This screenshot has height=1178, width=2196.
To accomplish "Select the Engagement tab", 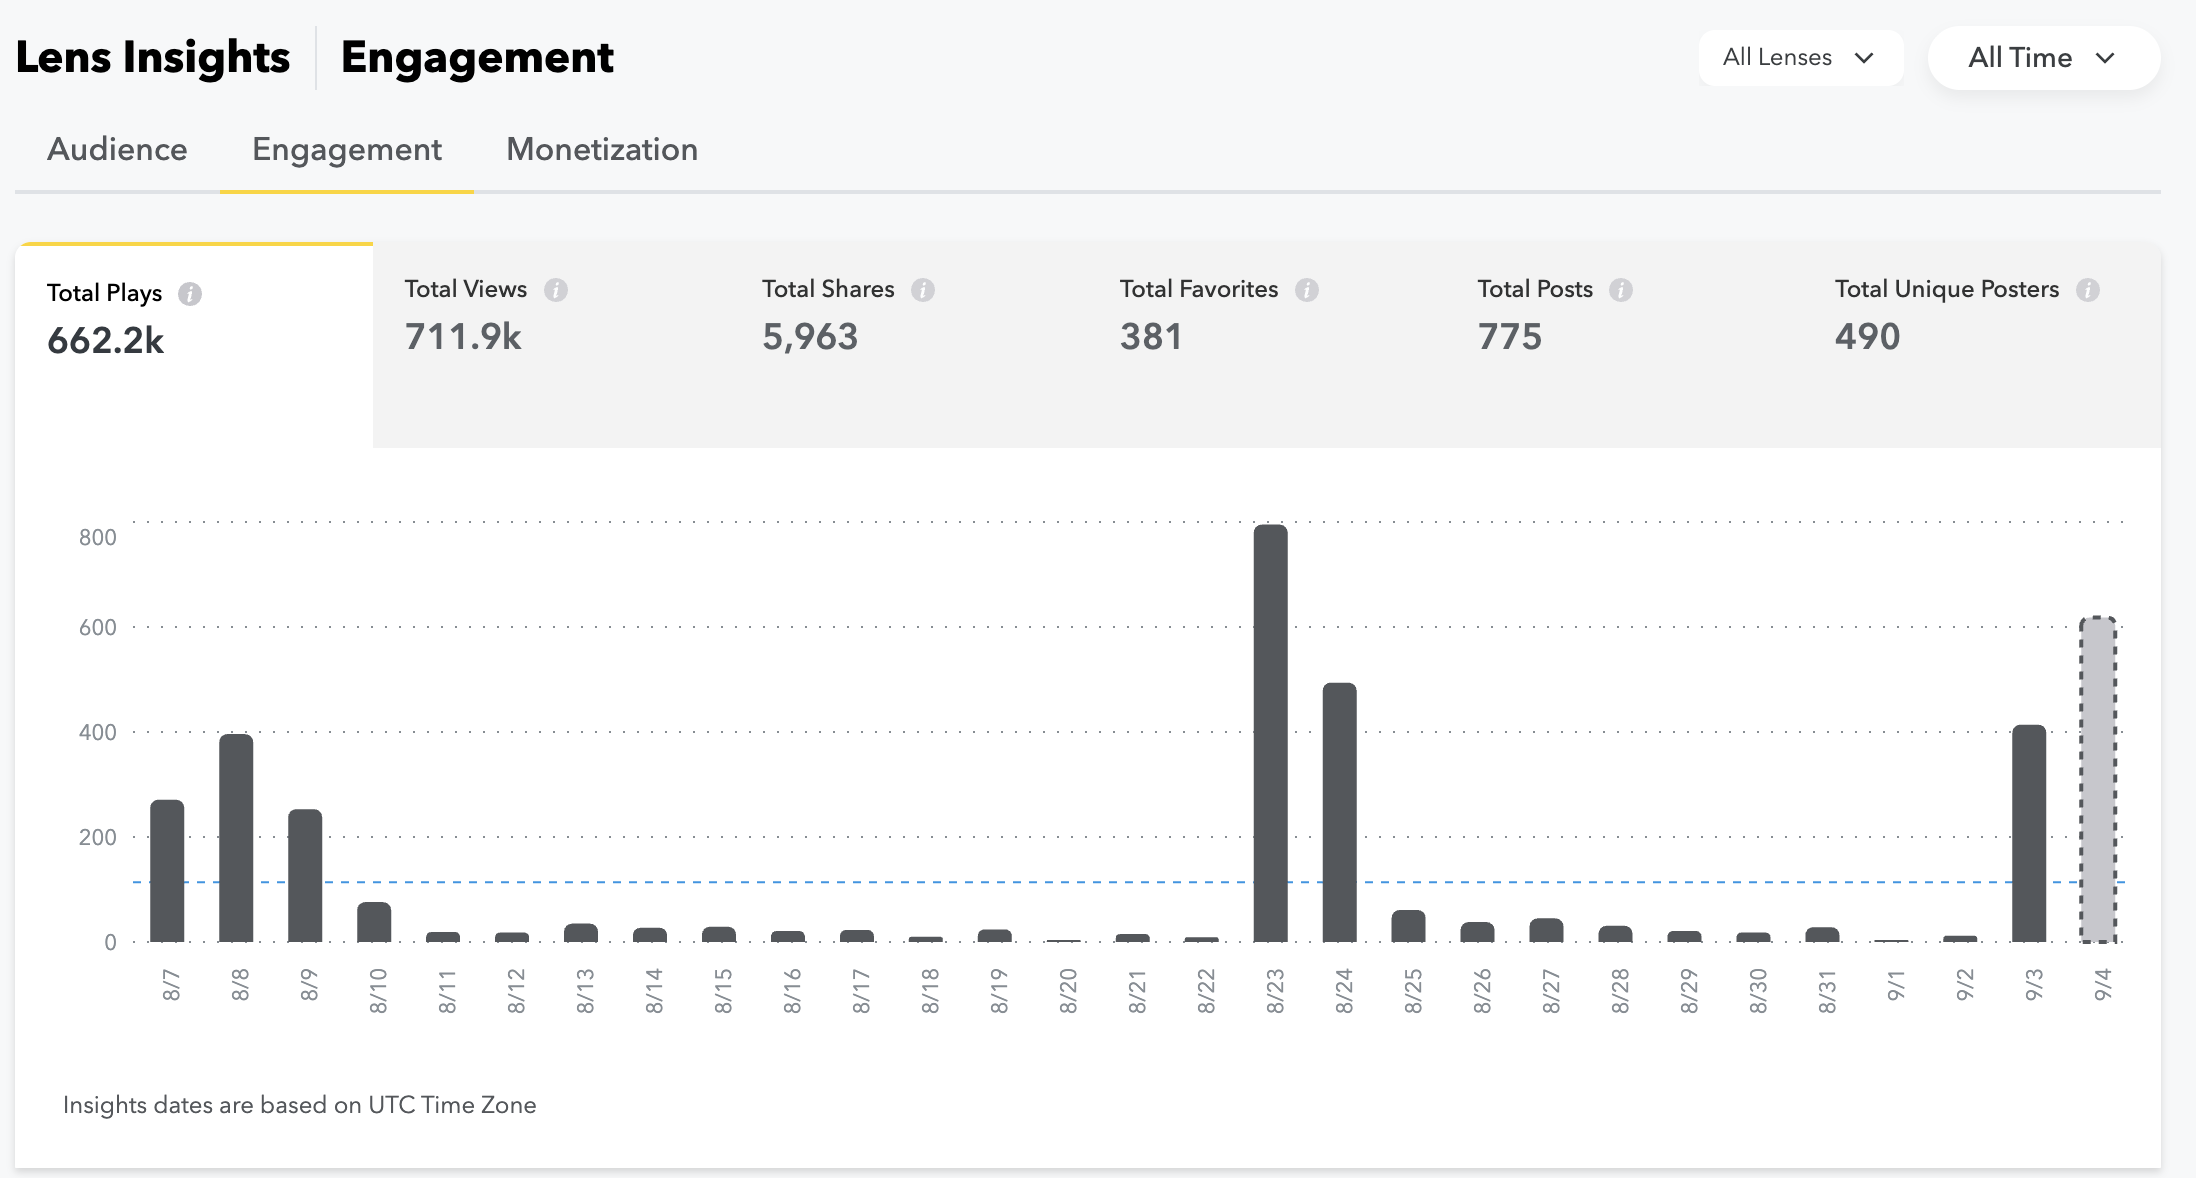I will 347,149.
